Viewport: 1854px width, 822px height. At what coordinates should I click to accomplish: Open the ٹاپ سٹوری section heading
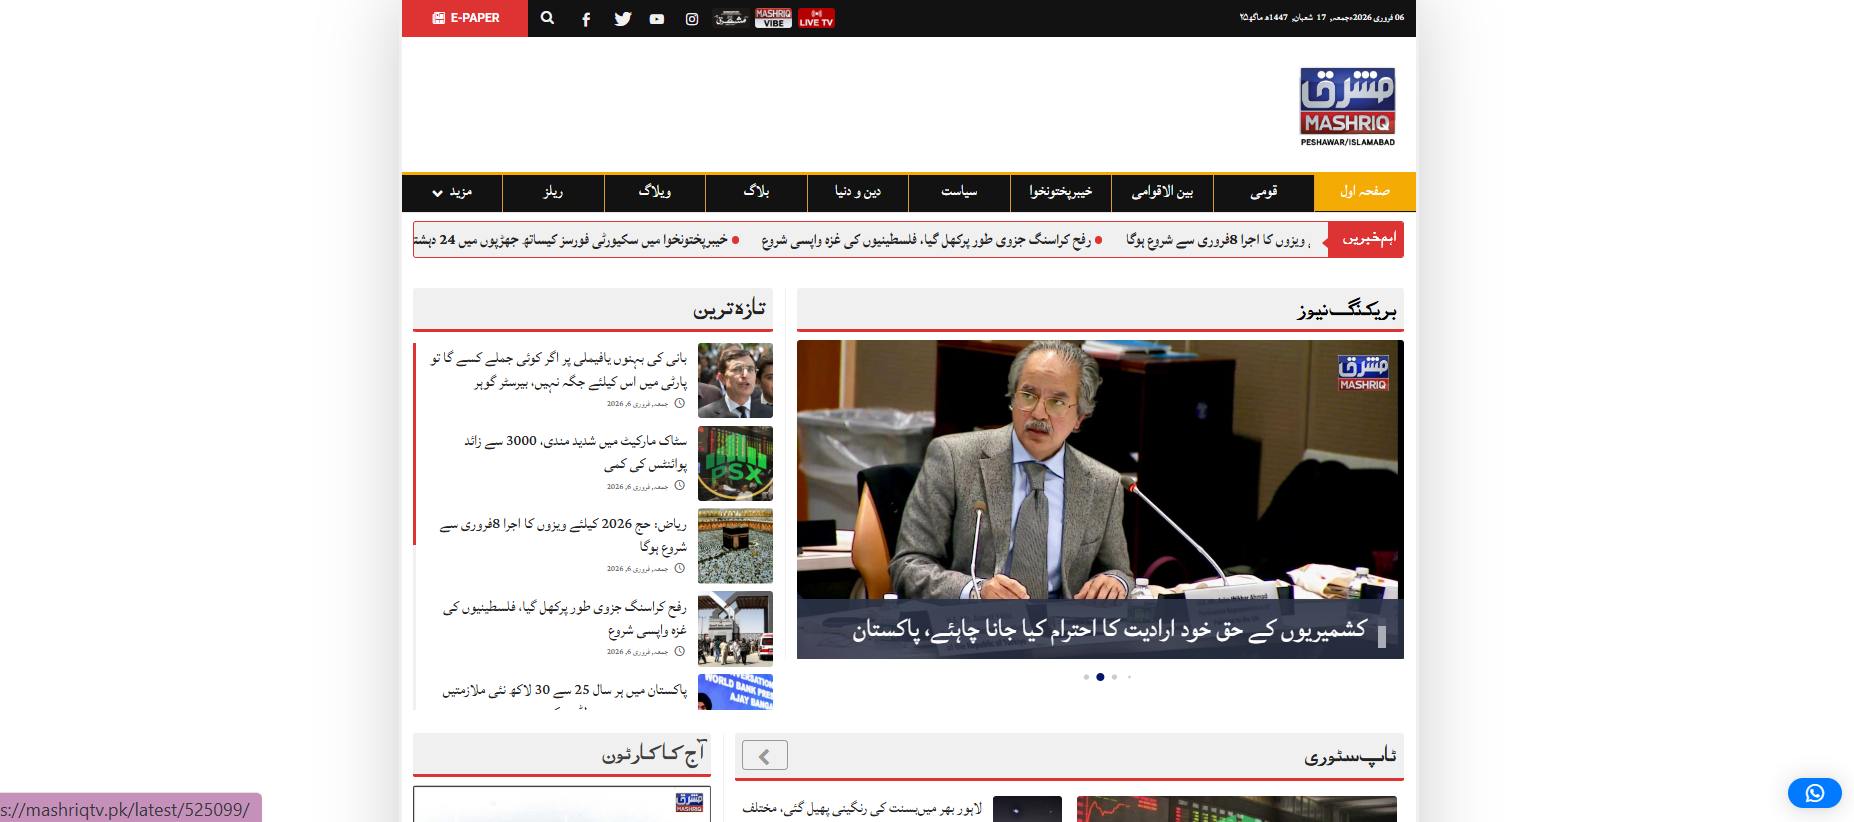click(x=1350, y=756)
